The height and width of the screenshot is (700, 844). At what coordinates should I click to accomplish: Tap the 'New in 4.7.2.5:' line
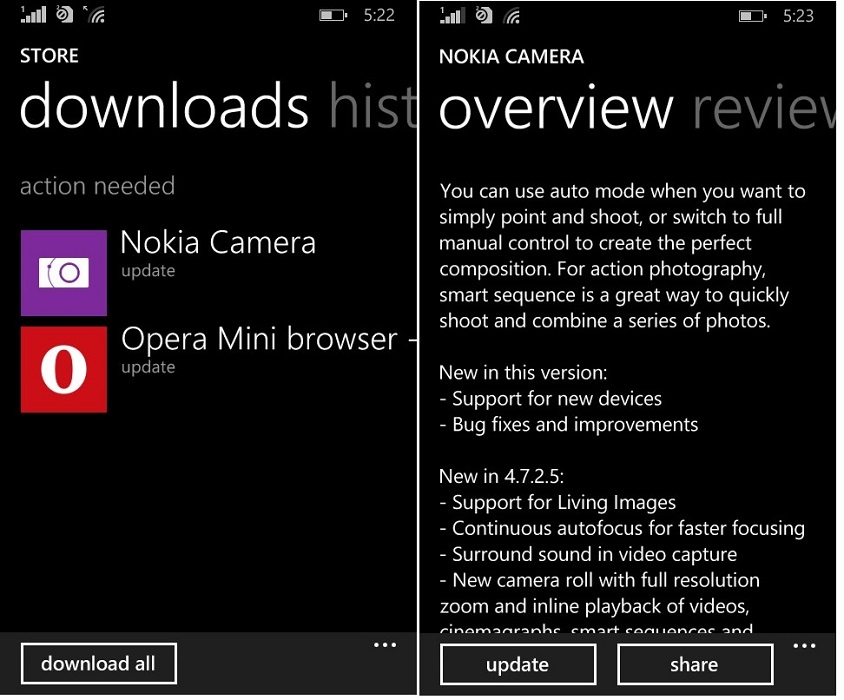click(502, 477)
